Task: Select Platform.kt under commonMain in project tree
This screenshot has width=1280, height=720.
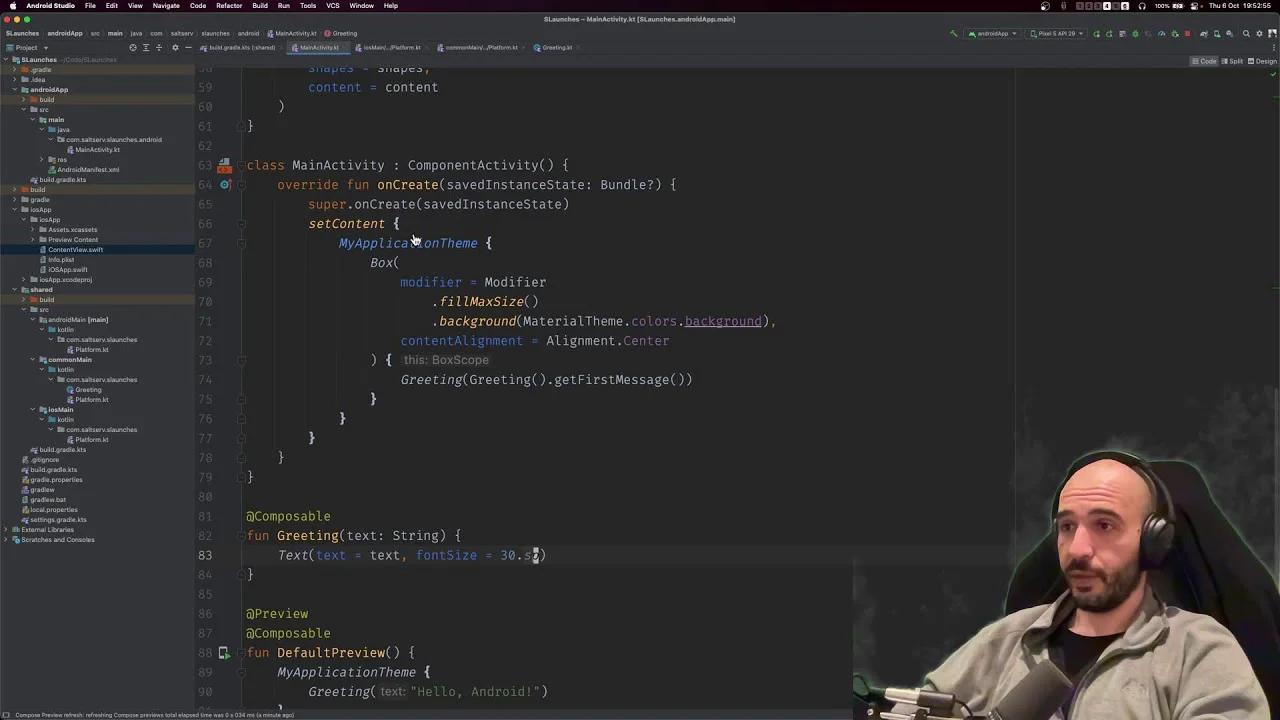Action: coord(91,399)
